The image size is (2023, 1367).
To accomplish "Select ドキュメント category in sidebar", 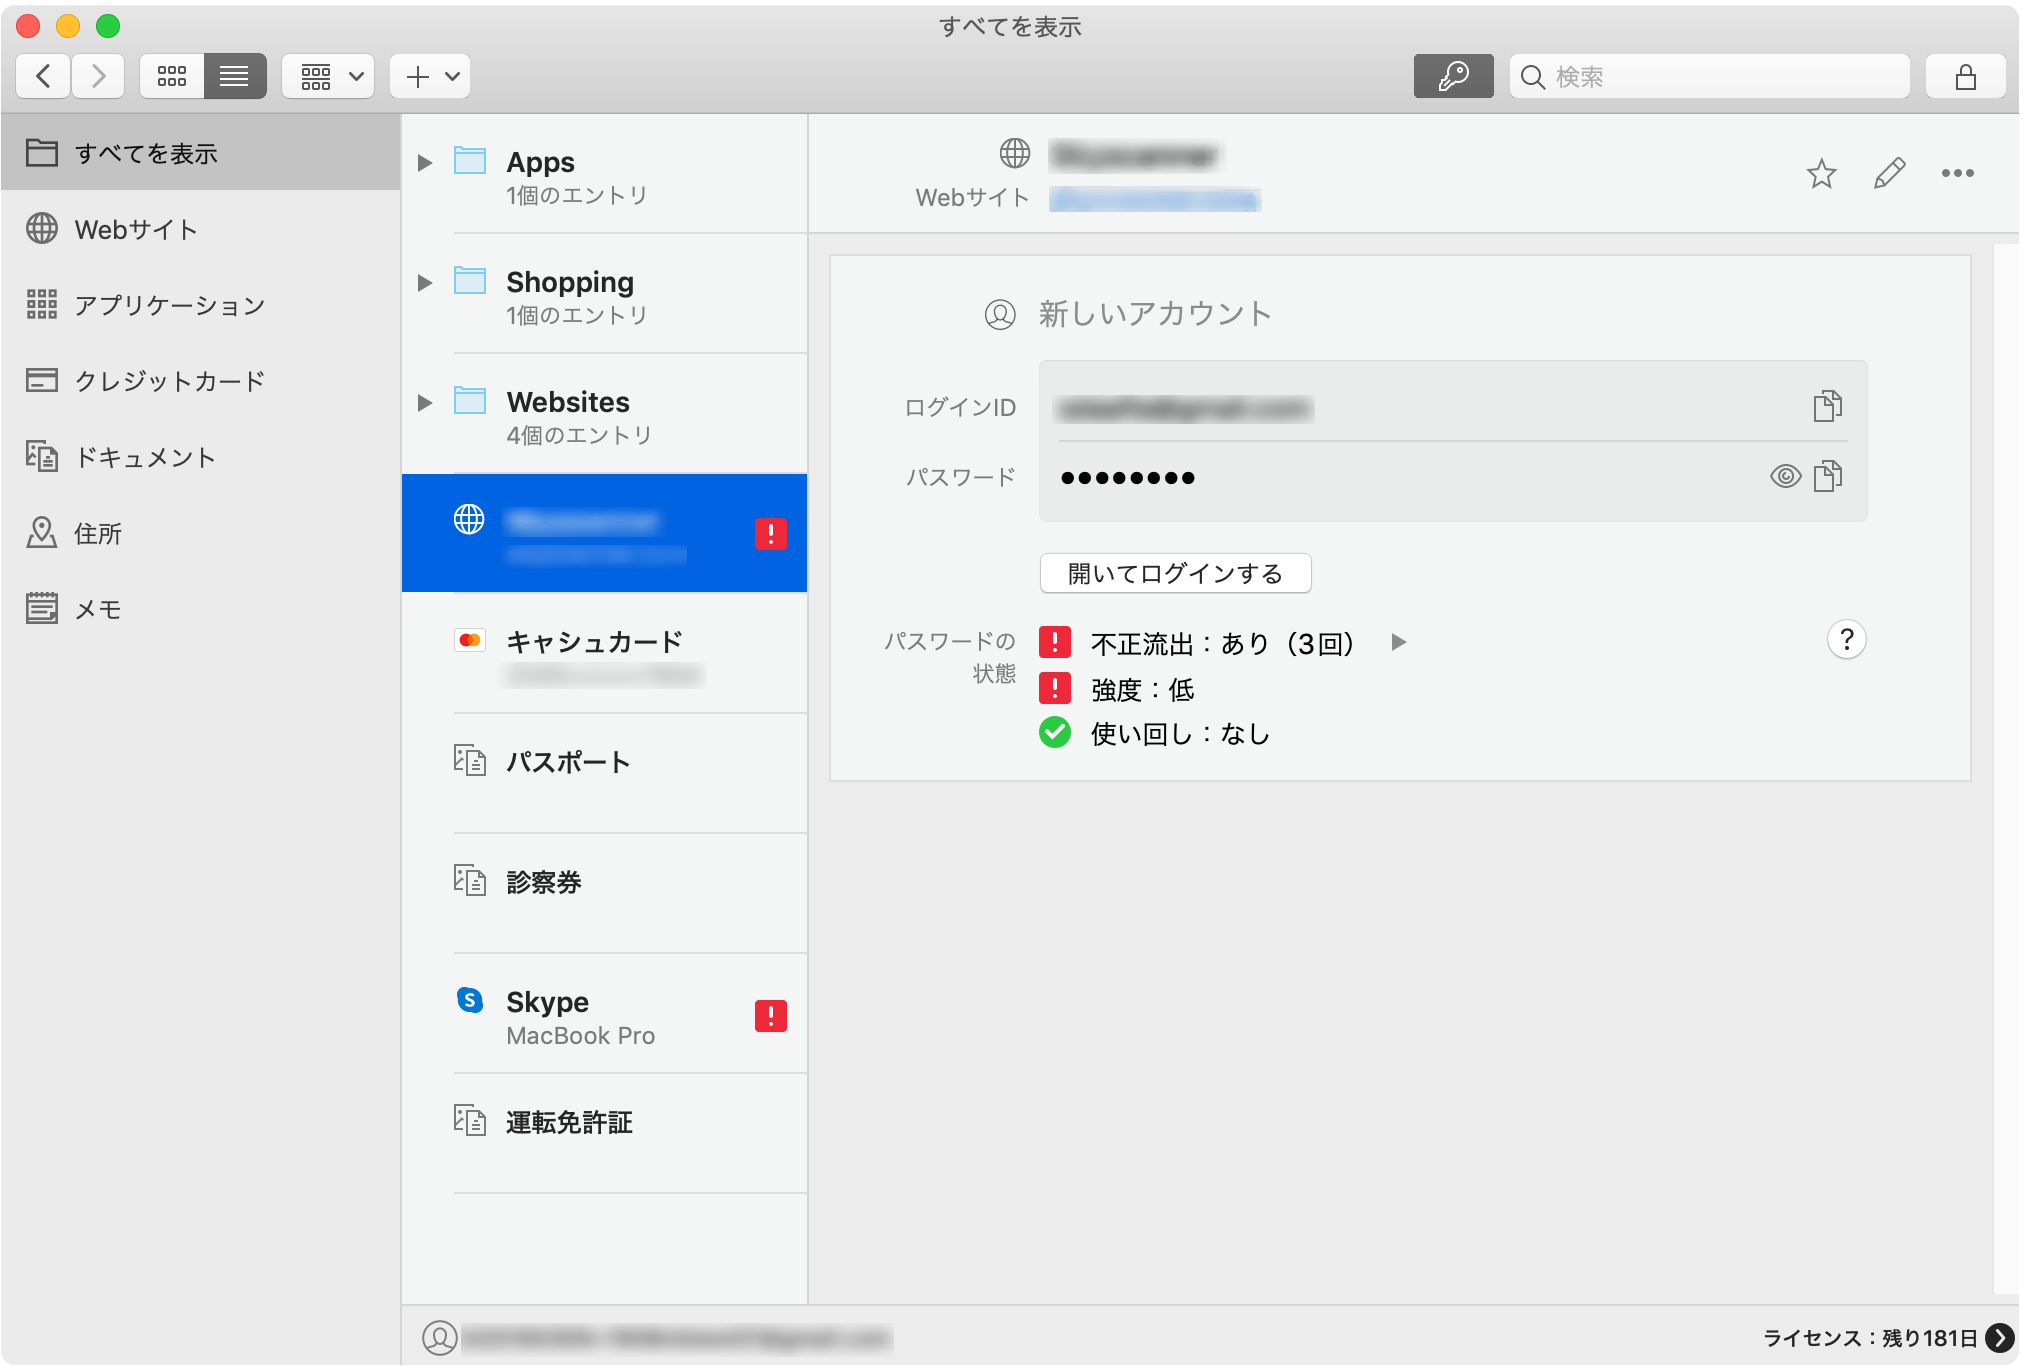I will [x=200, y=457].
